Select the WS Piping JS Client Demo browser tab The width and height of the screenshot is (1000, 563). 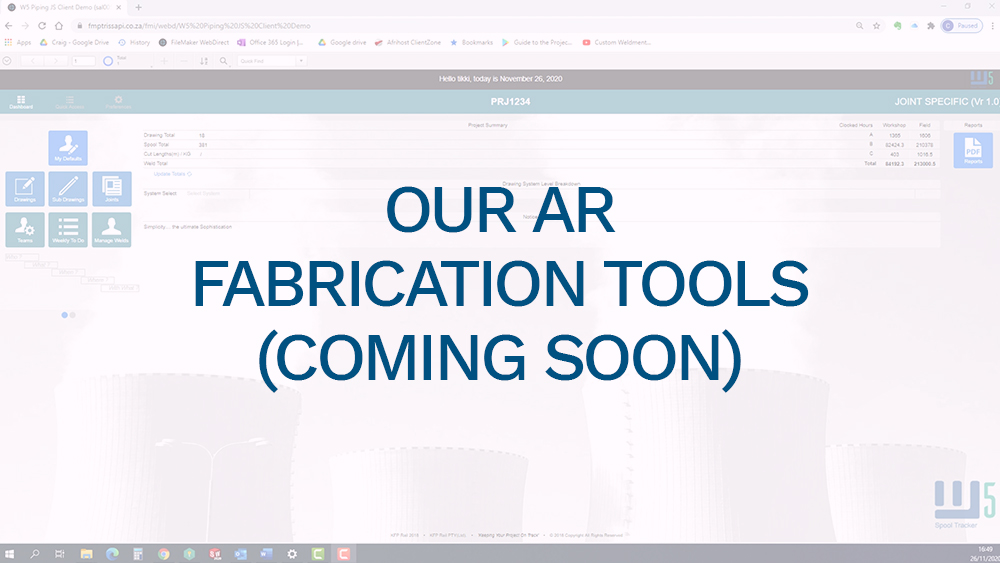tap(62, 7)
